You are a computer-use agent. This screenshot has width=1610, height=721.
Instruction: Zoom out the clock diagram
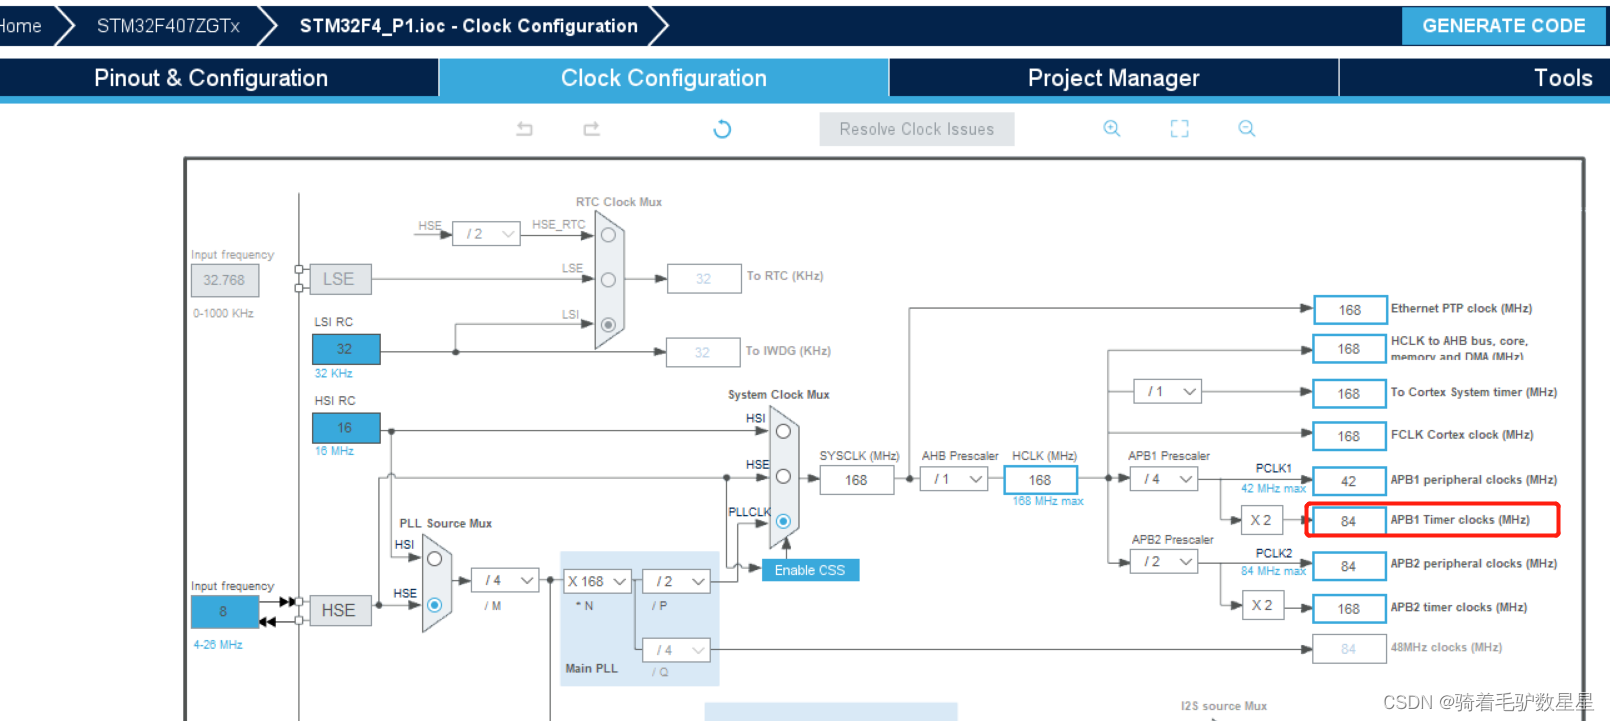pos(1247,128)
